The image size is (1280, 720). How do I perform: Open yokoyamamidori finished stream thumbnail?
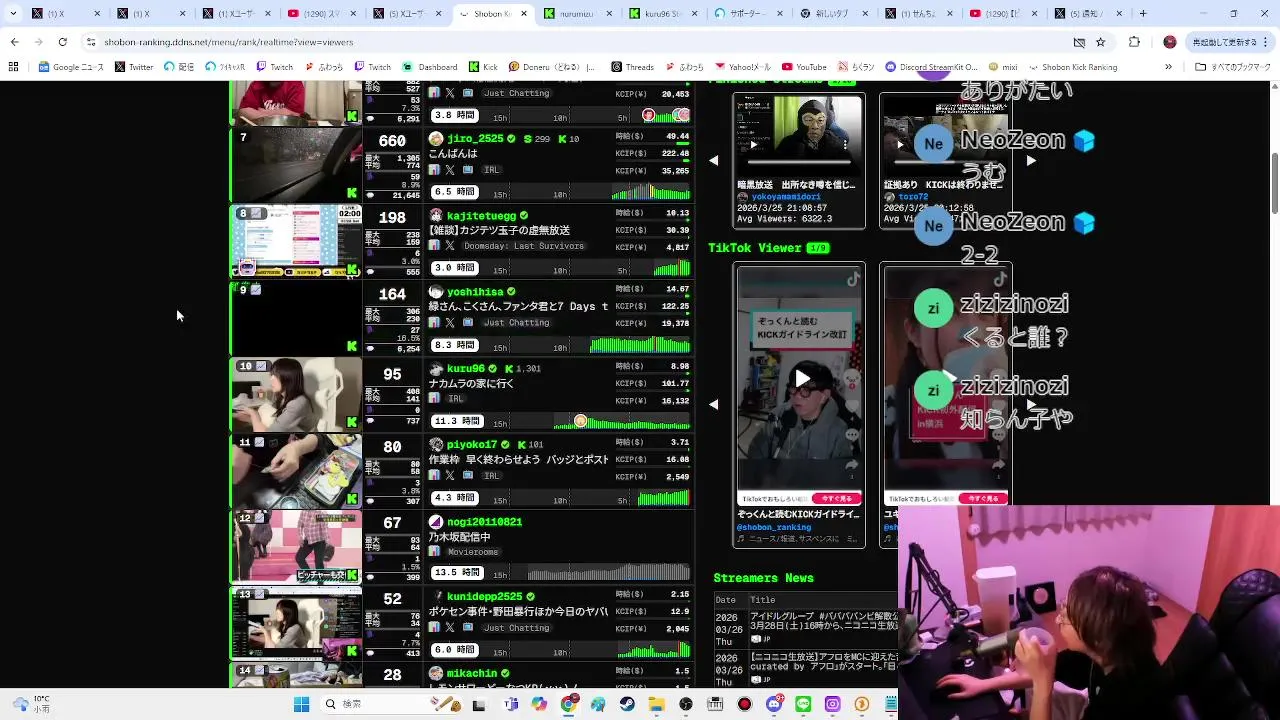799,136
